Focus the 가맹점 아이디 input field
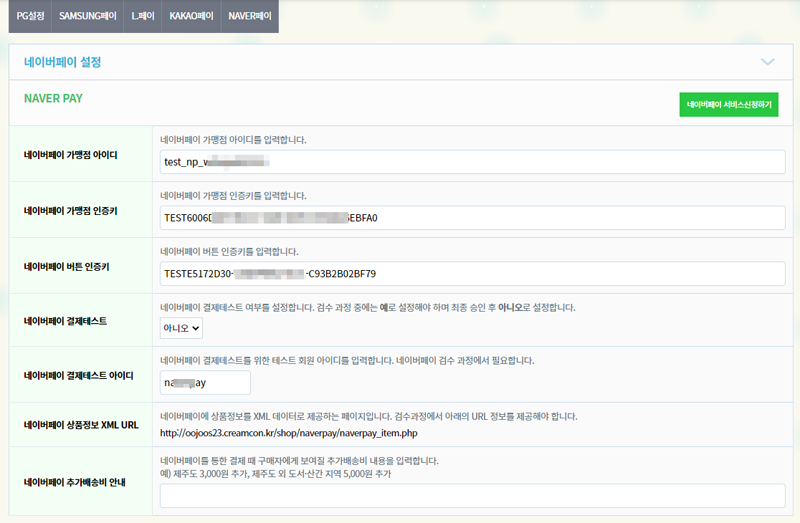 point(472,162)
